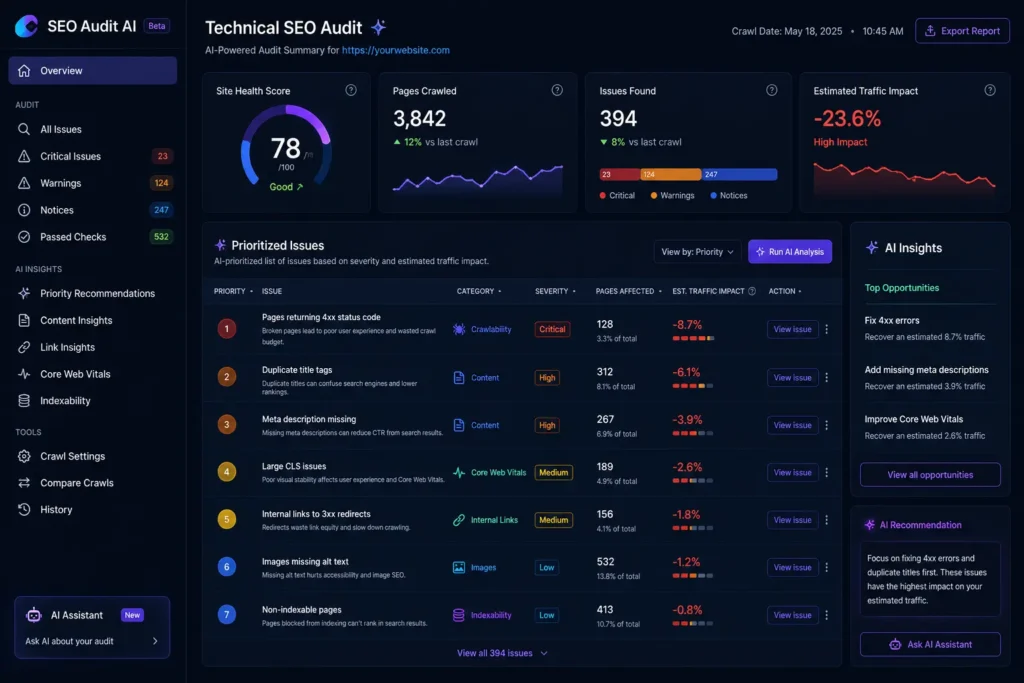This screenshot has height=683, width=1024.
Task: Click the red Critical segment of issues bar
Action: pyautogui.click(x=620, y=174)
